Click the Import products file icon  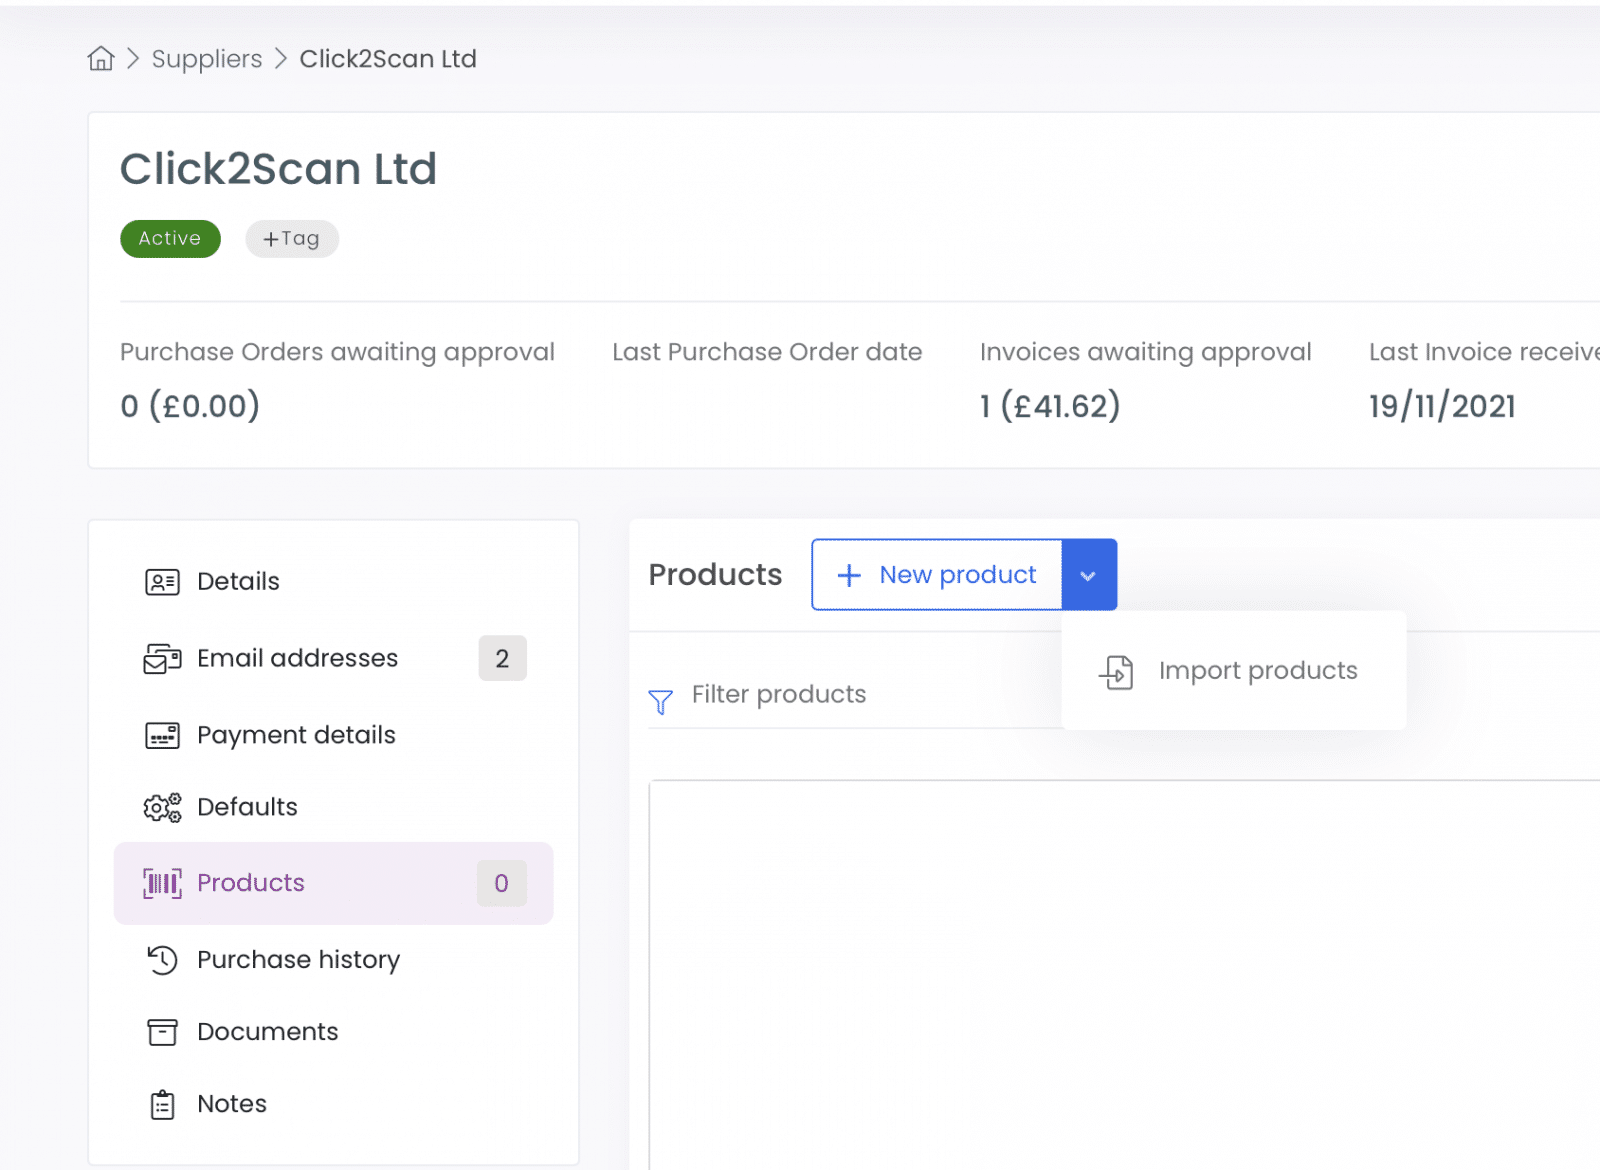[1117, 672]
